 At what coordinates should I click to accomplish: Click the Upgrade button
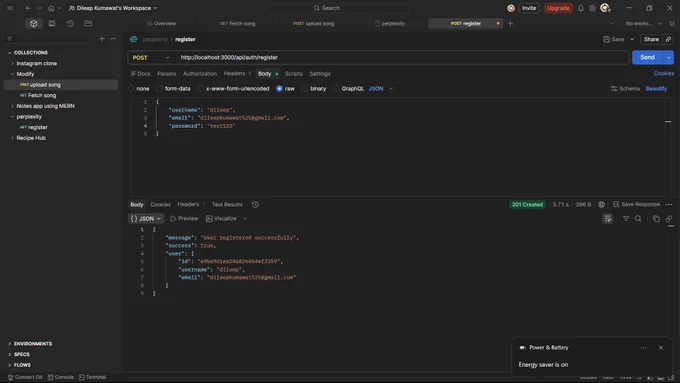point(558,8)
